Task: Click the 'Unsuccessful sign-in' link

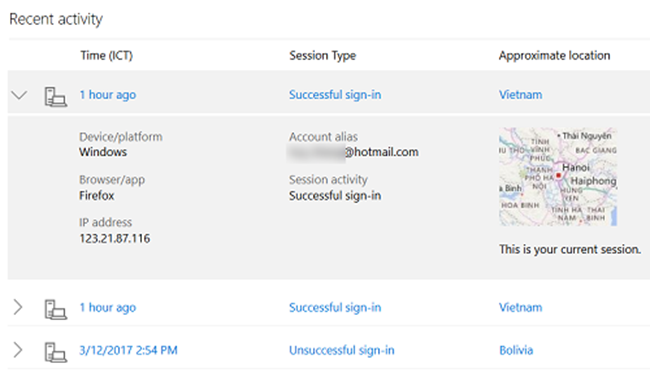Action: (x=342, y=350)
